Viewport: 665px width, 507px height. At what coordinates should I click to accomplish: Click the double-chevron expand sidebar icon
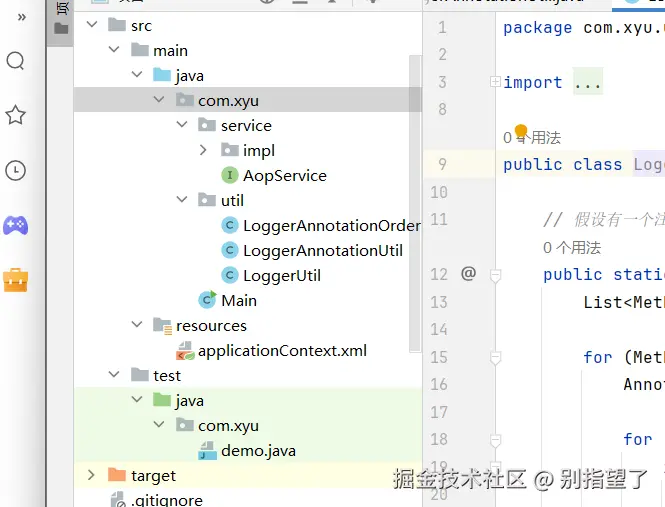[x=22, y=17]
